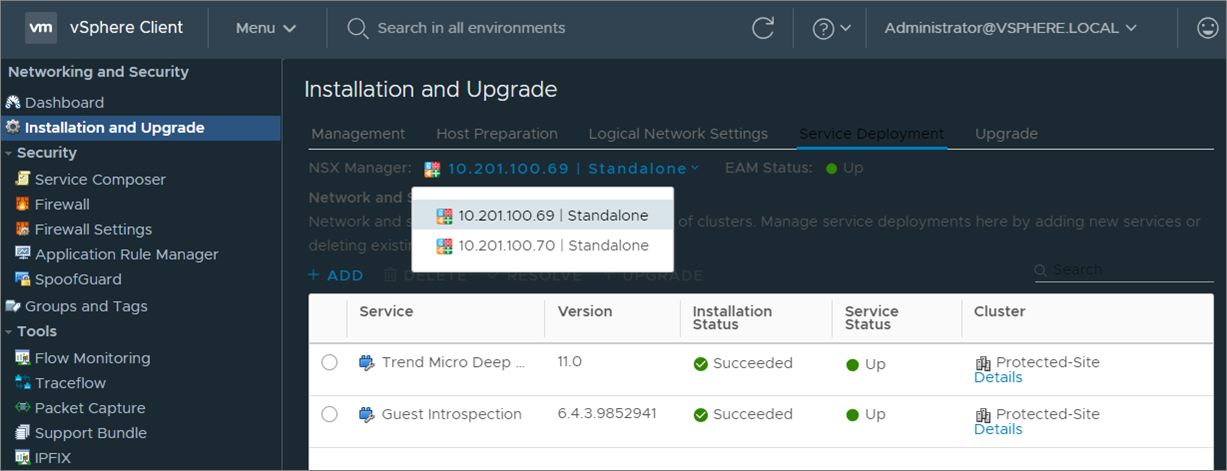Click the smiley feedback icon

coord(1208,28)
